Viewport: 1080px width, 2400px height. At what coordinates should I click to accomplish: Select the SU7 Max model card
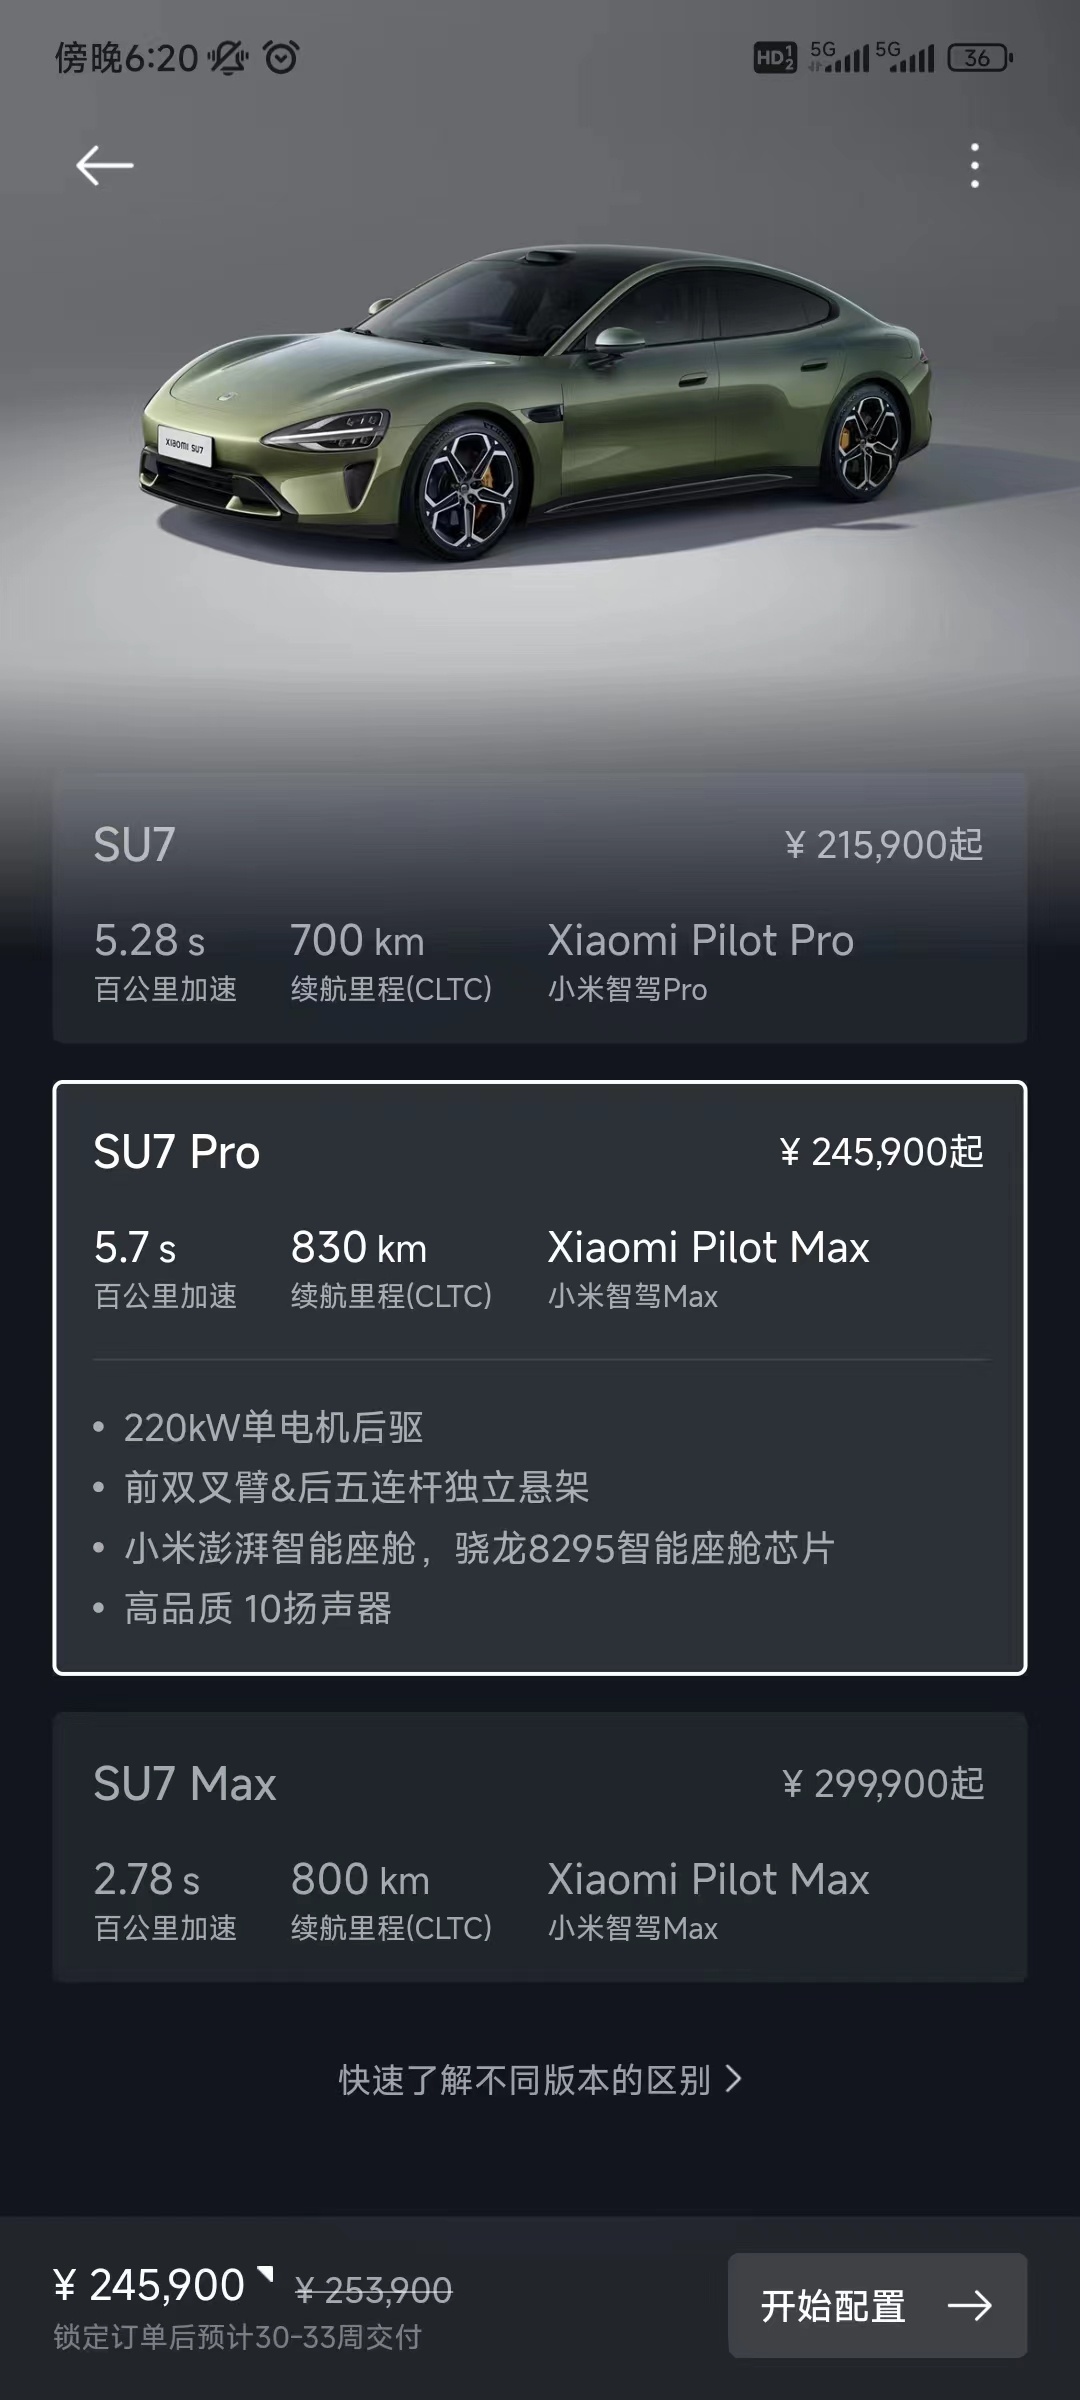(540, 1847)
